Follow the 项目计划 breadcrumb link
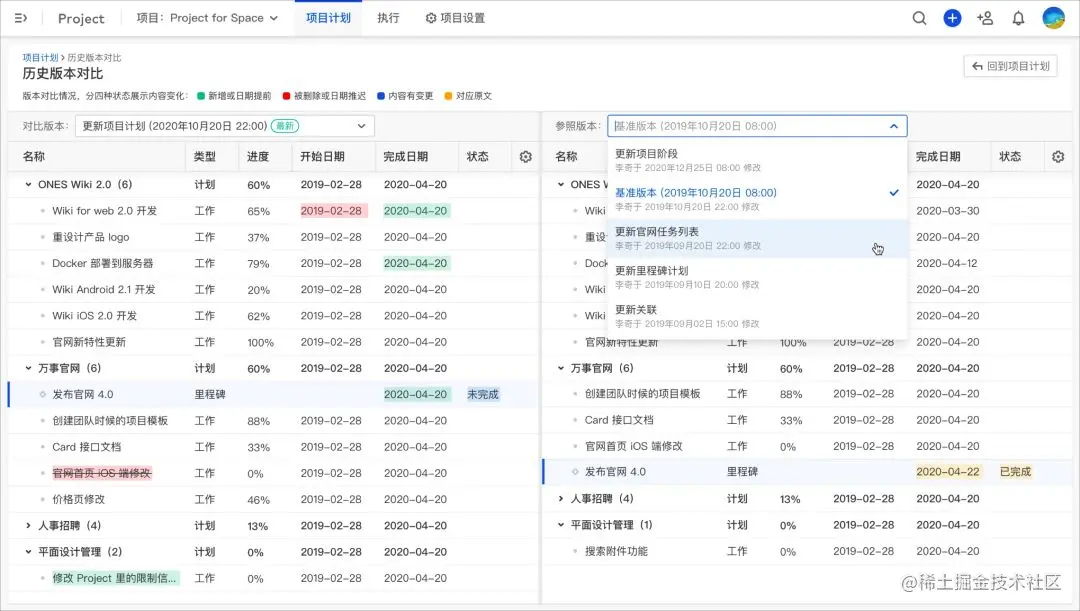Viewport: 1080px width, 611px height. tap(40, 58)
